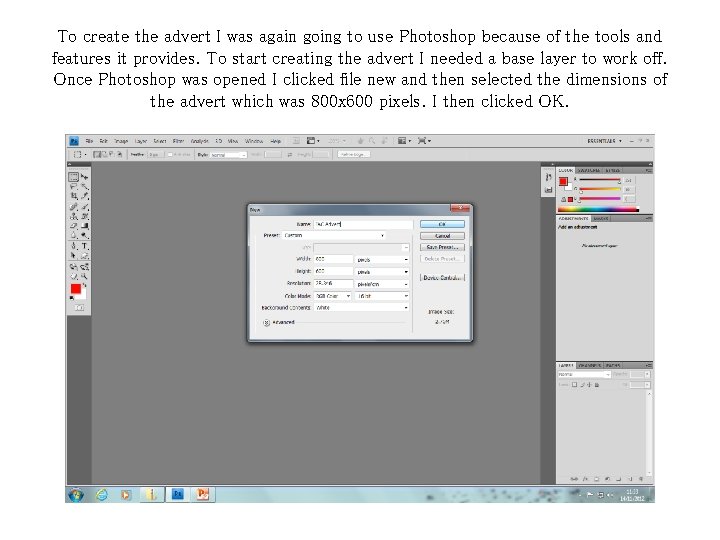Select the Path Selection tool
Image resolution: width=720 pixels, height=540 pixels.
(73, 256)
